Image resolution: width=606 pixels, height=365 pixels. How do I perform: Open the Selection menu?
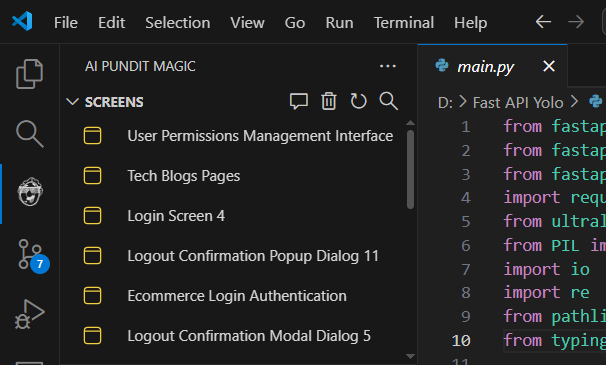point(178,23)
